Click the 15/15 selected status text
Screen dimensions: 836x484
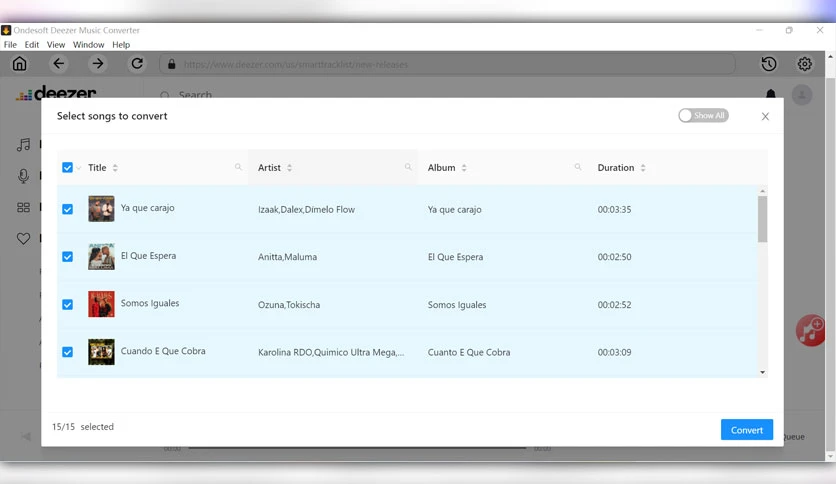(x=83, y=426)
